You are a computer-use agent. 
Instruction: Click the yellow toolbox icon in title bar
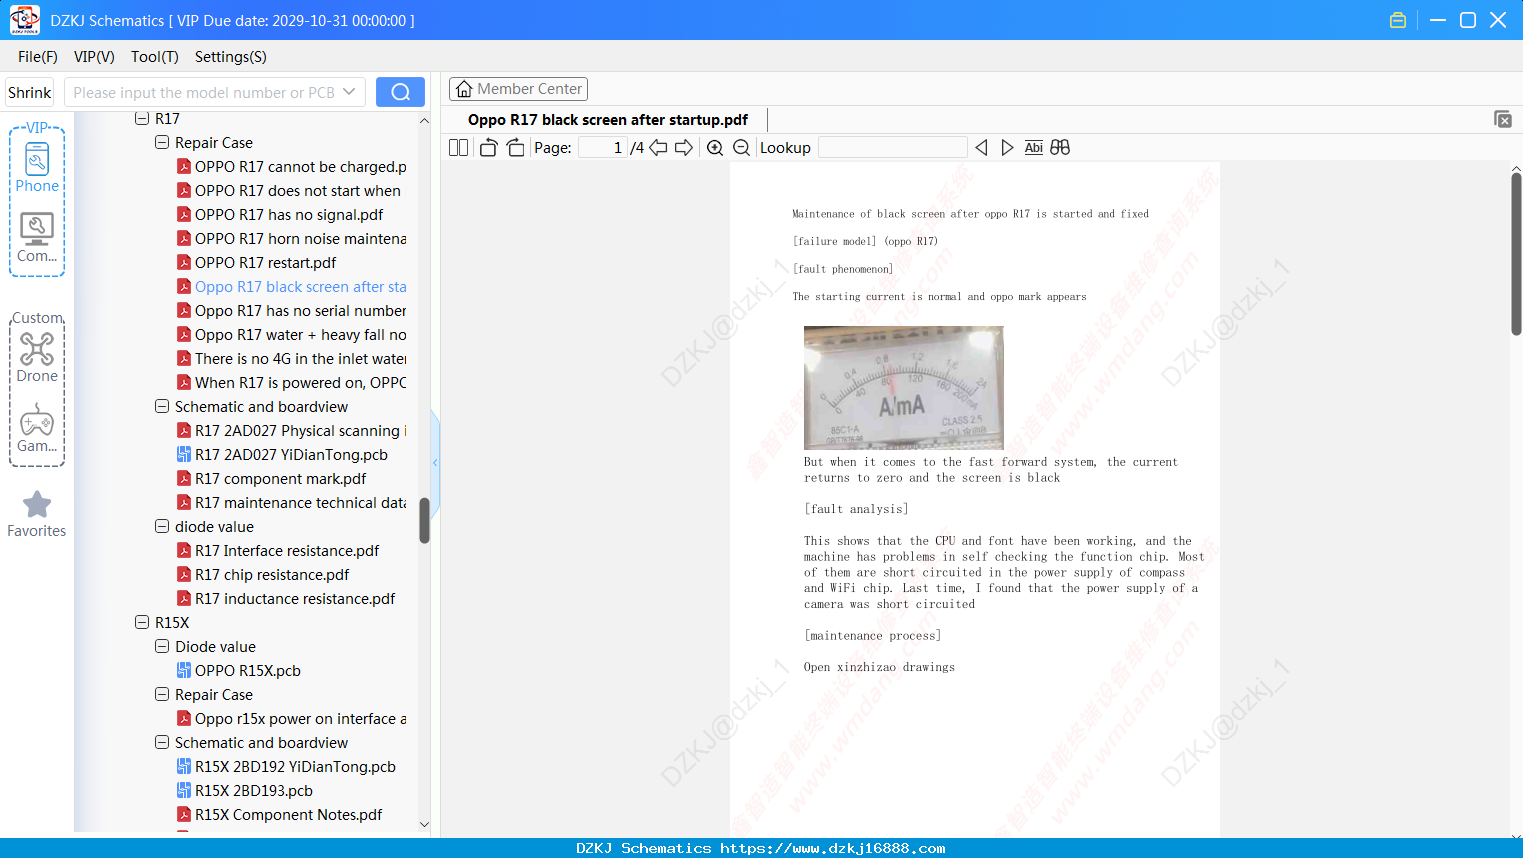pyautogui.click(x=1398, y=20)
